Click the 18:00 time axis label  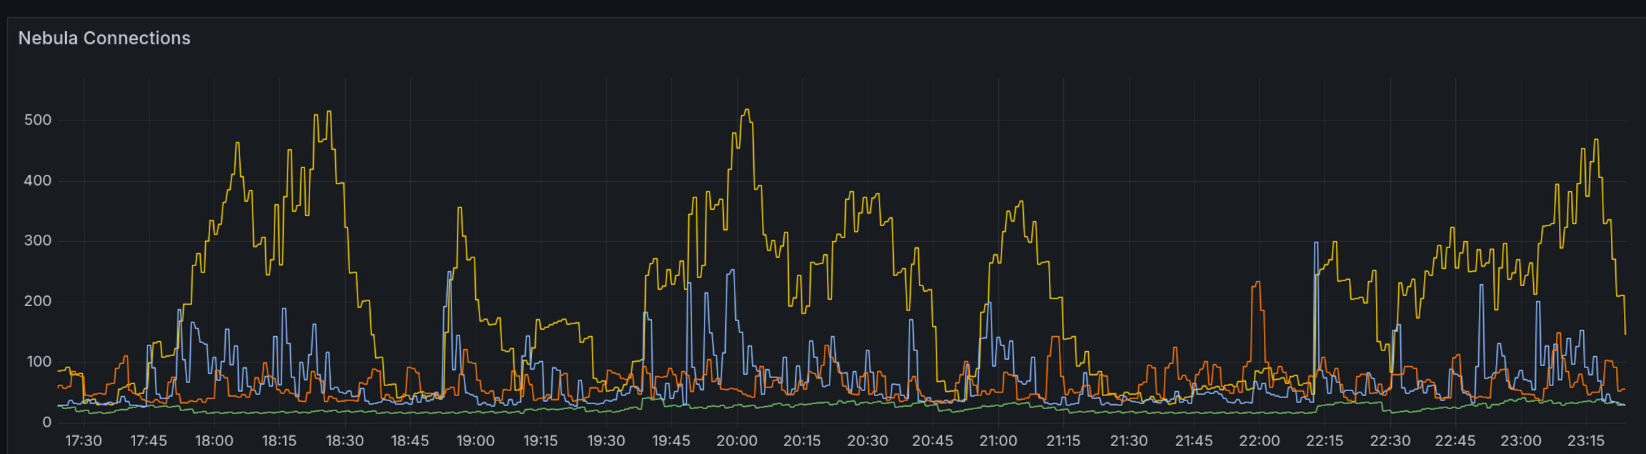pos(214,441)
